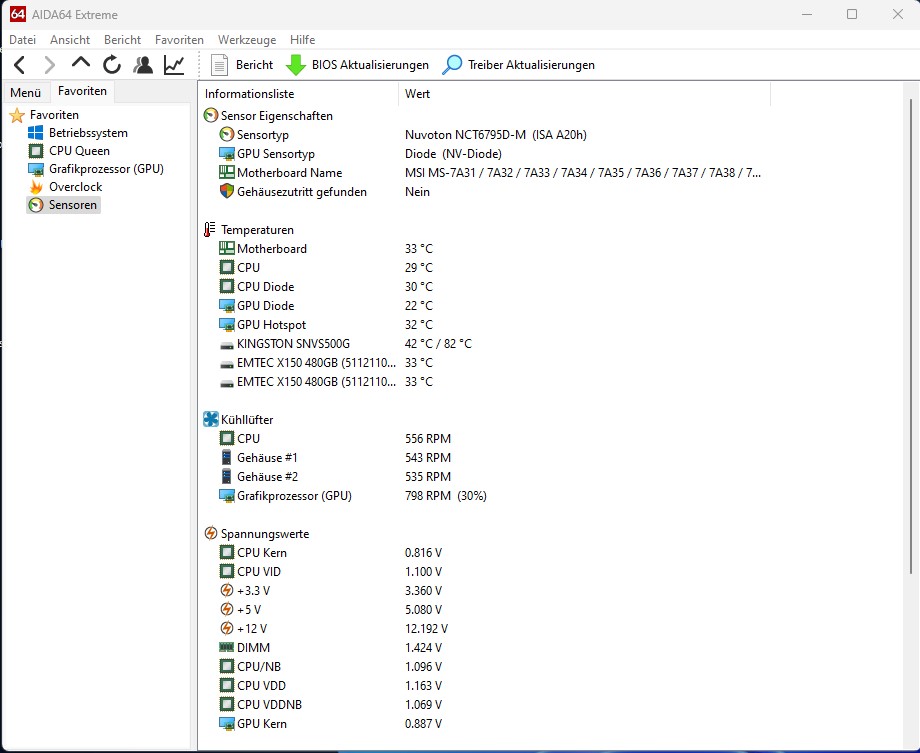Select the Favoriten root tree node

(53, 115)
